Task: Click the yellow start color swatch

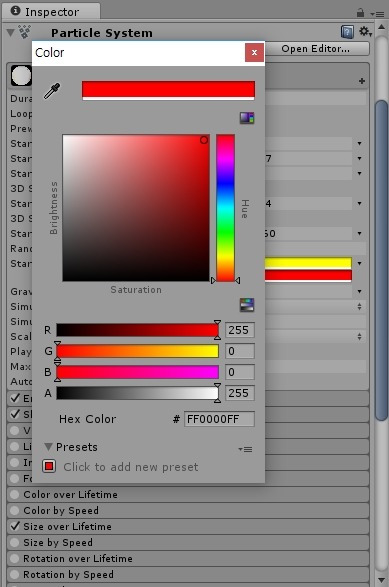Action: pos(308,263)
